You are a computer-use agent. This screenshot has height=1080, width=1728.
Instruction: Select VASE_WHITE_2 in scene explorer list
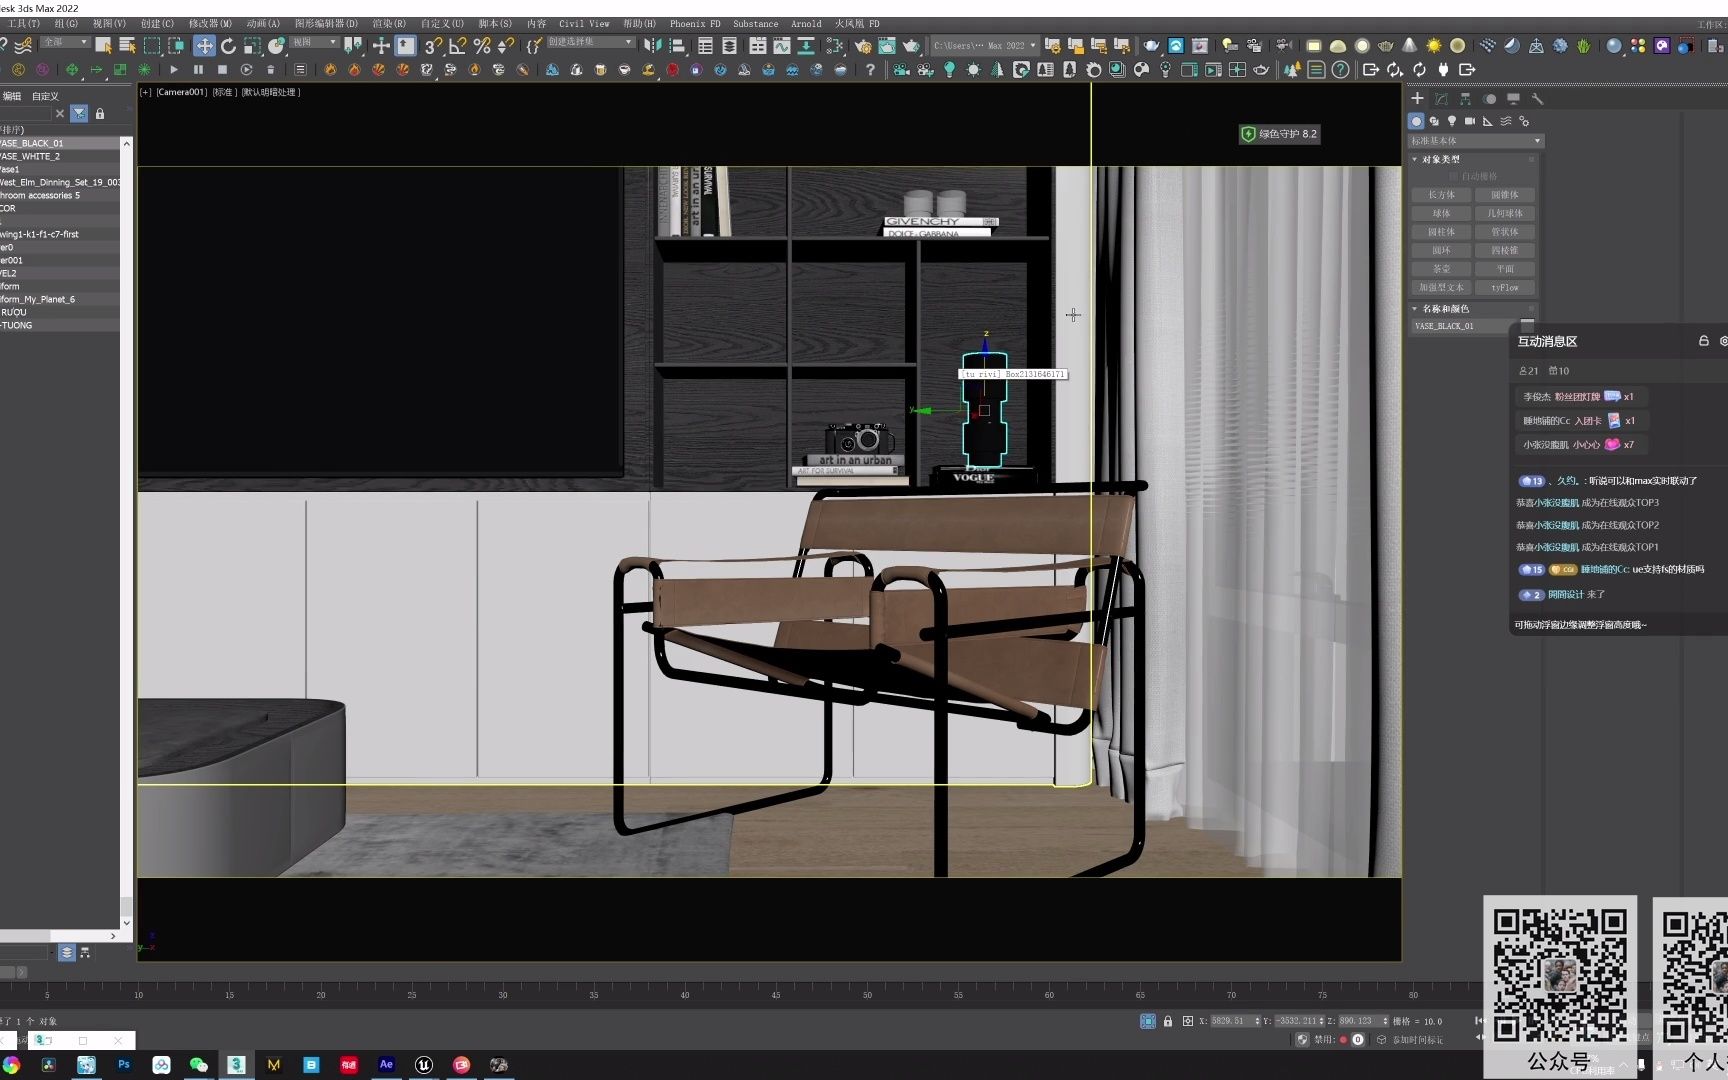60,156
